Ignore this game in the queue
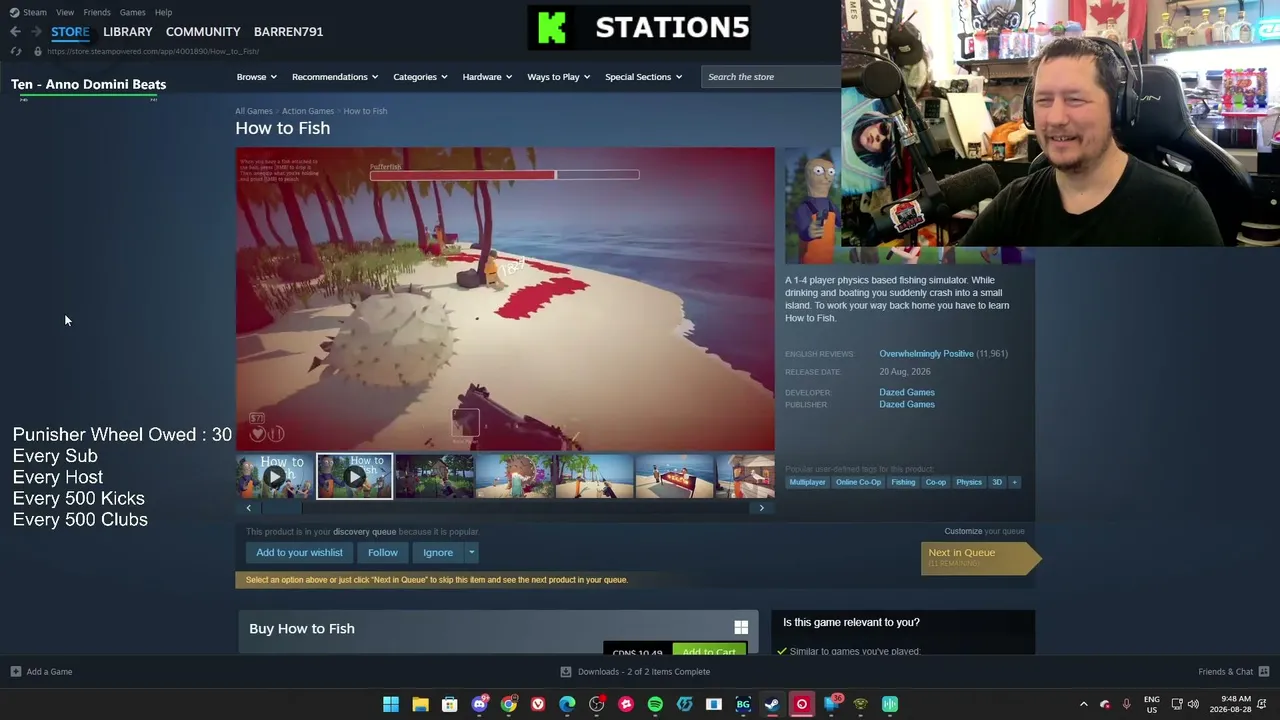 point(438,552)
